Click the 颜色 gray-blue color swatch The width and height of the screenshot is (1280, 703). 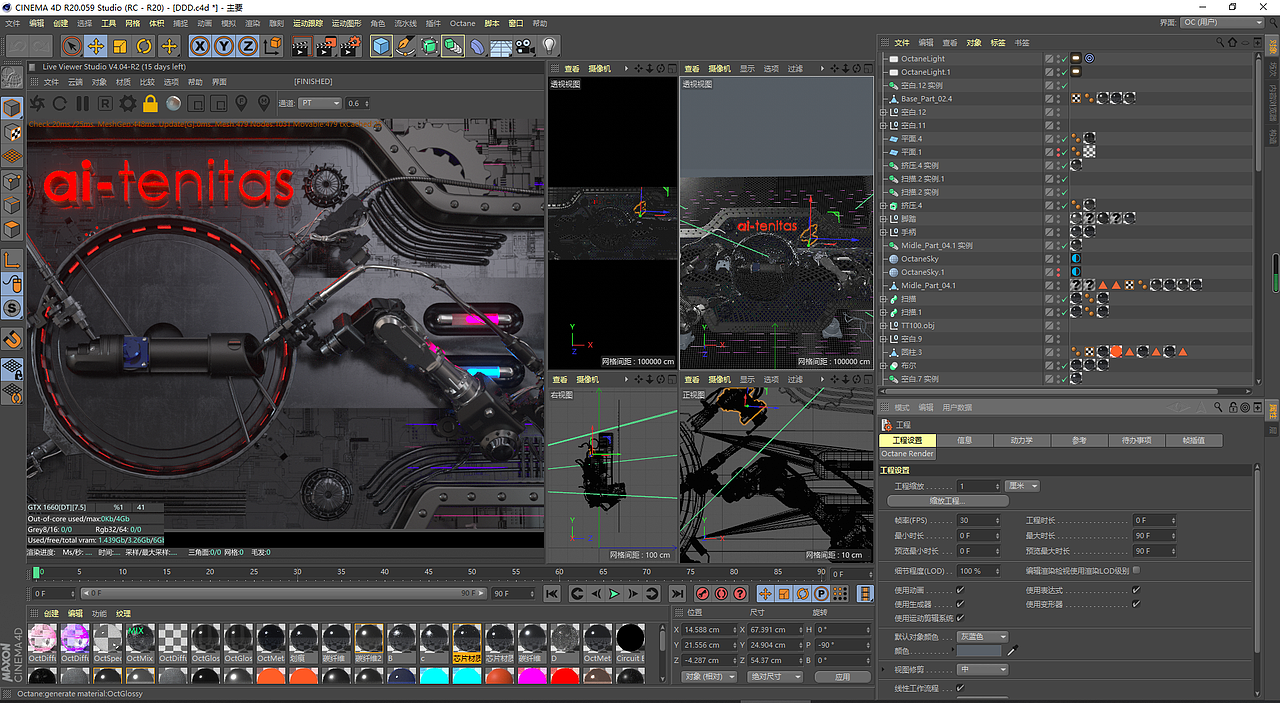[979, 650]
